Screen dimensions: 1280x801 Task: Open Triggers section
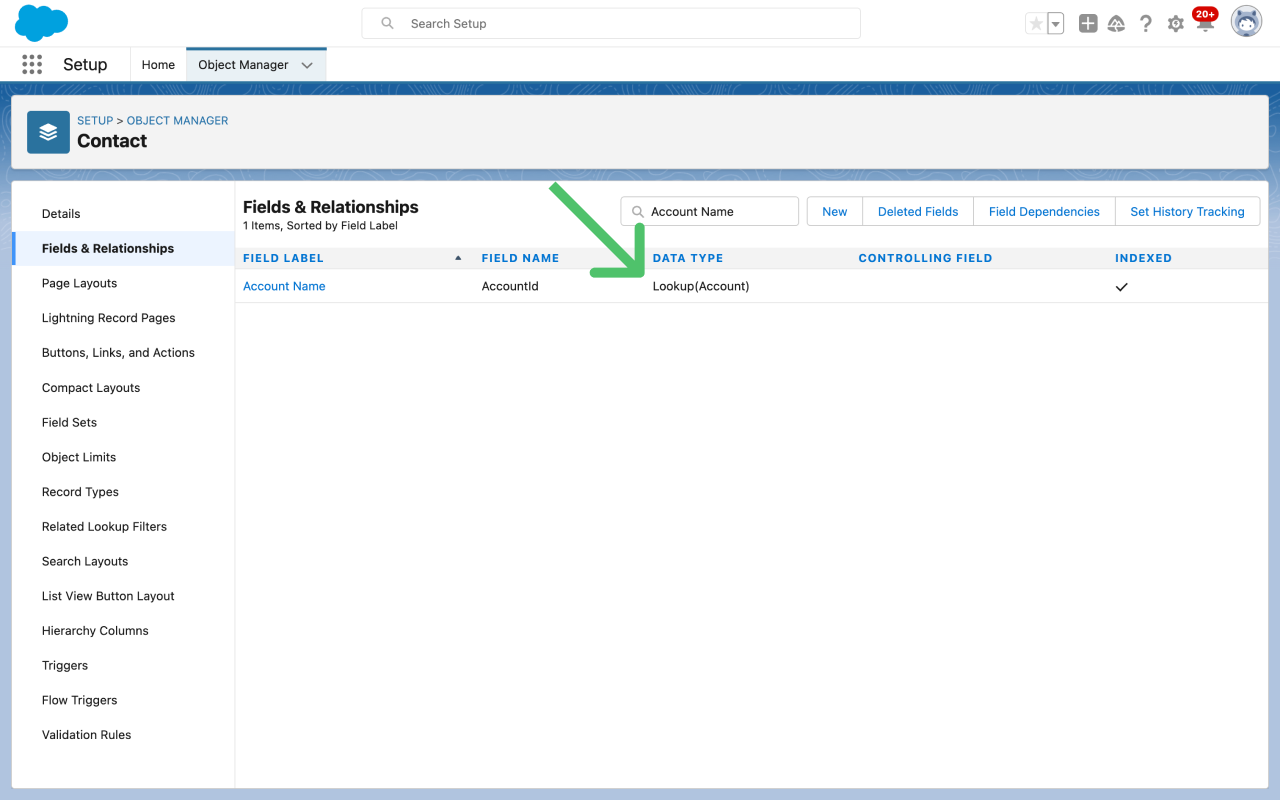[65, 665]
